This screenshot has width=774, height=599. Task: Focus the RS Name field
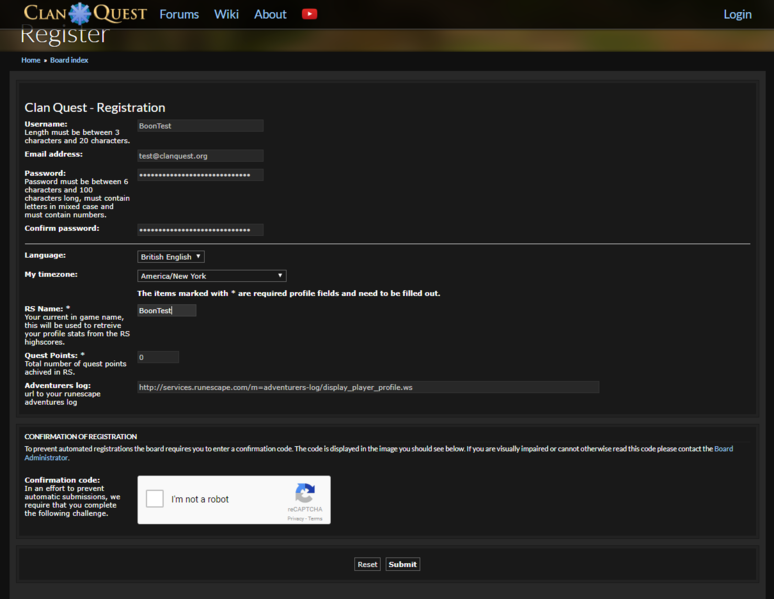coord(167,311)
